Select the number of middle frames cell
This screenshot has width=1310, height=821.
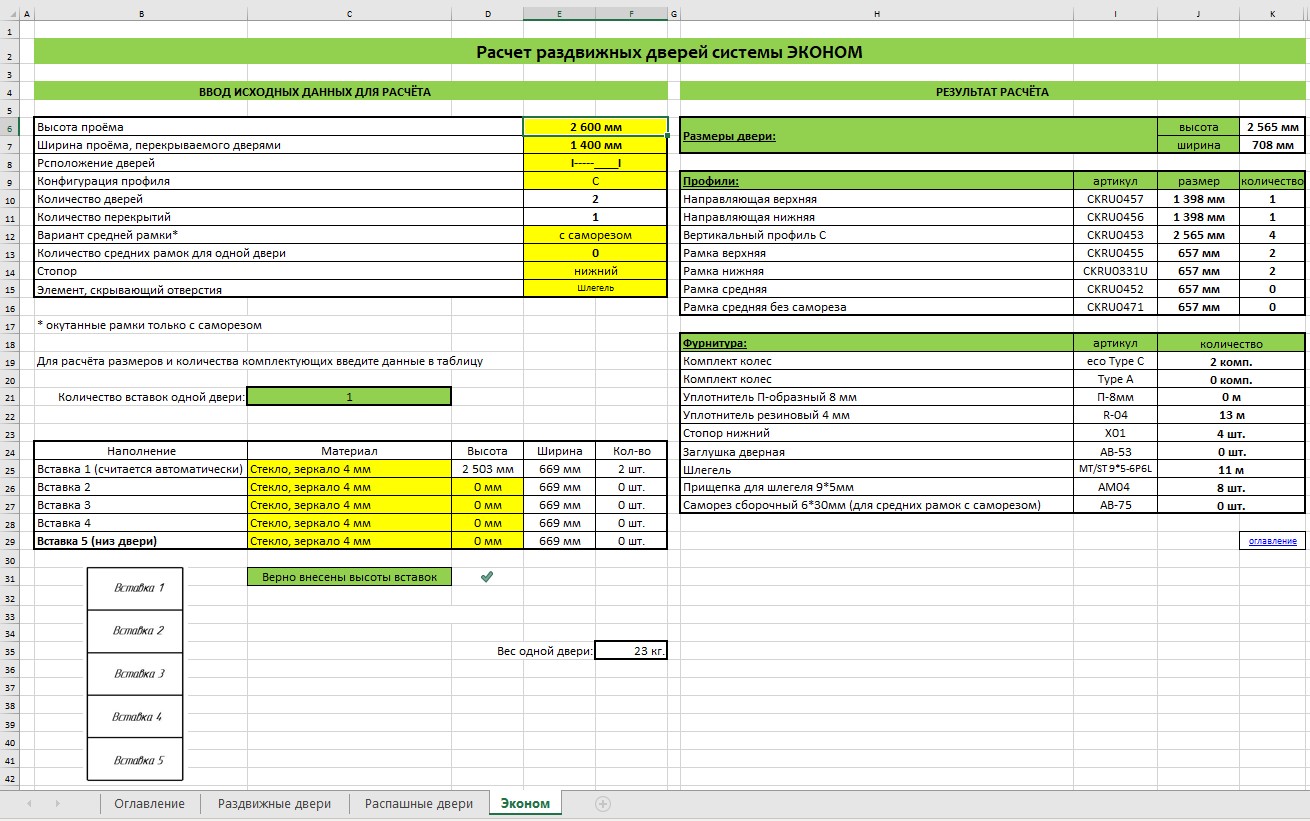coord(595,253)
